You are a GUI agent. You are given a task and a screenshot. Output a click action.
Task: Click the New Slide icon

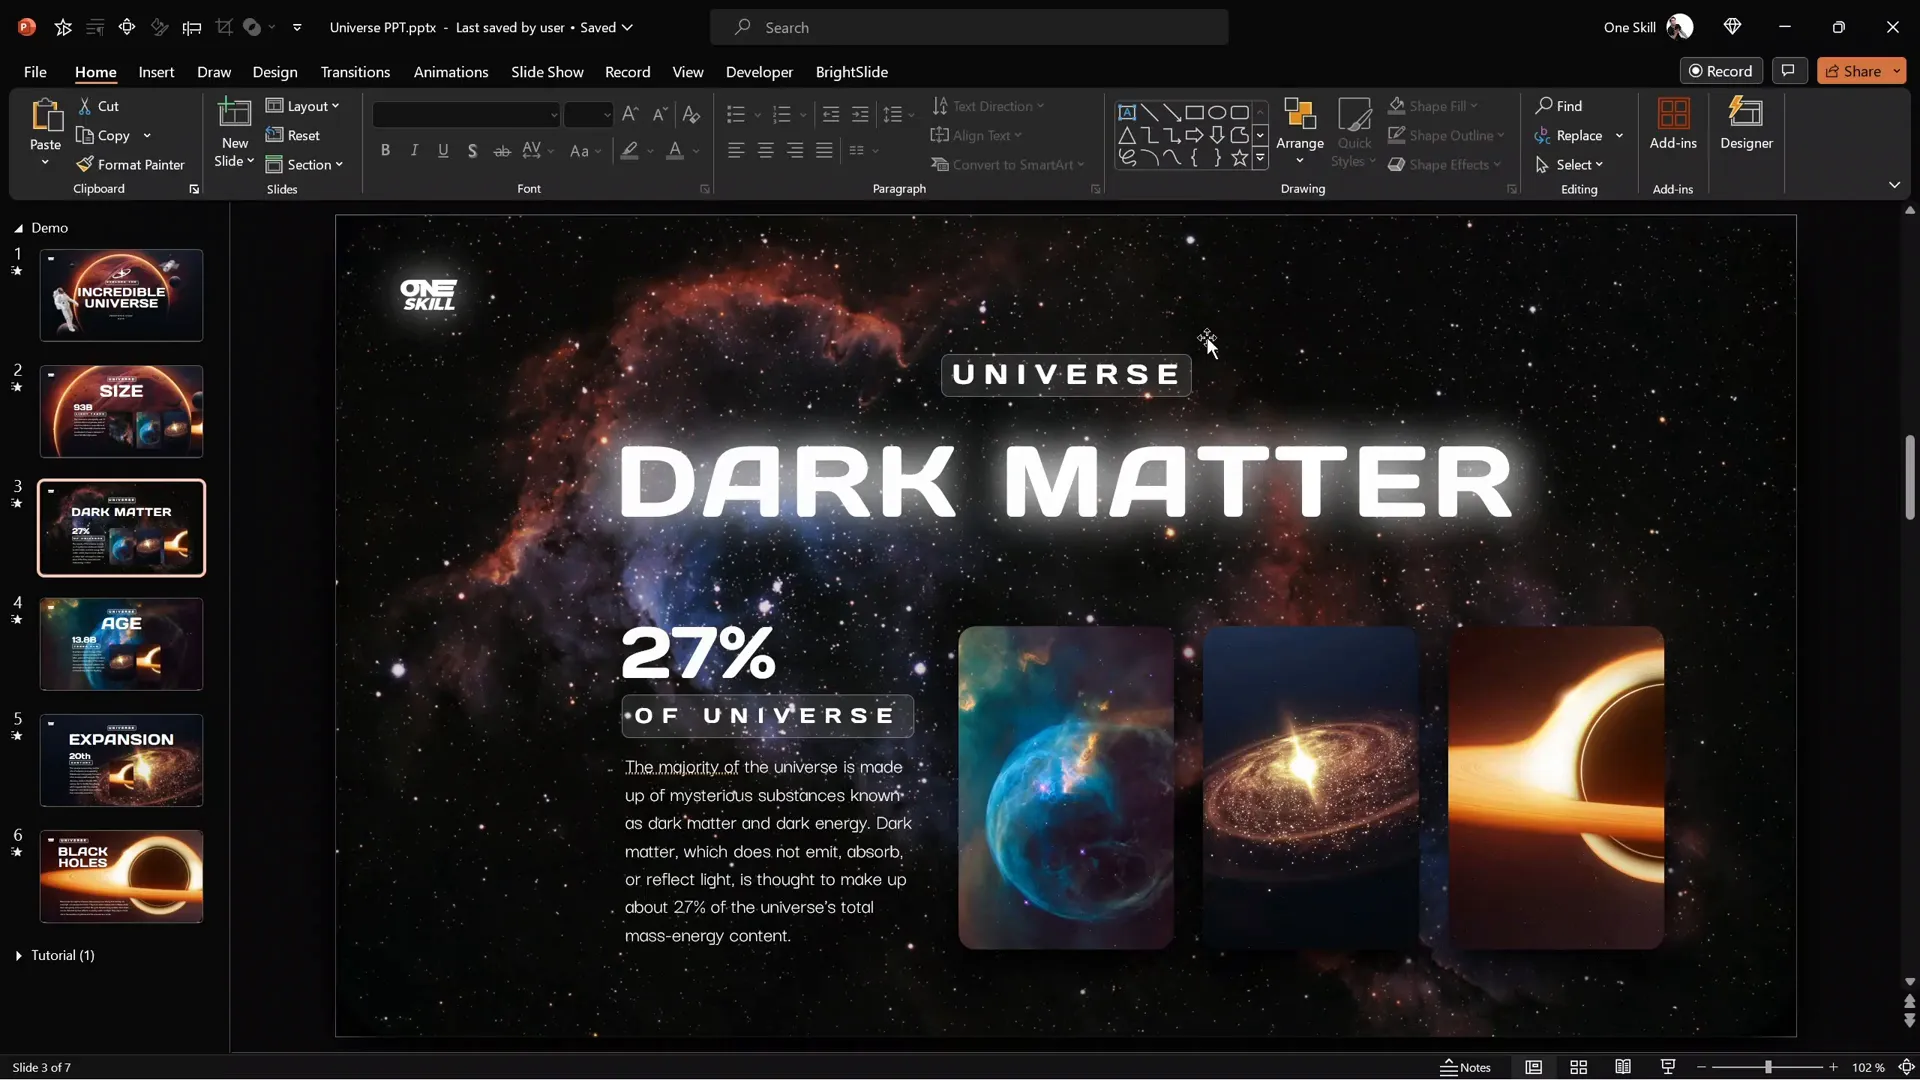click(235, 115)
